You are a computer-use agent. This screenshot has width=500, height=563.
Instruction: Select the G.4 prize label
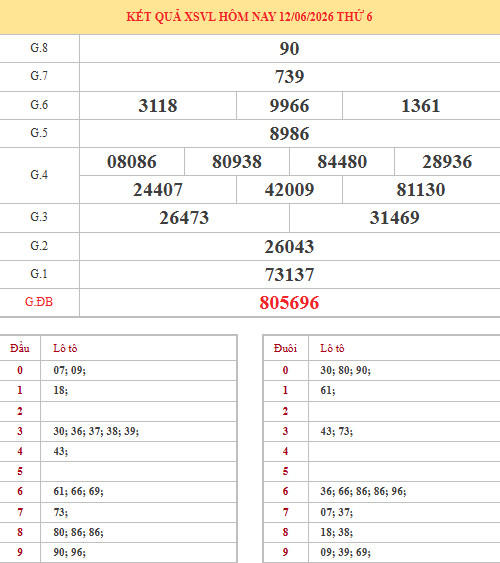pyautogui.click(x=39, y=175)
